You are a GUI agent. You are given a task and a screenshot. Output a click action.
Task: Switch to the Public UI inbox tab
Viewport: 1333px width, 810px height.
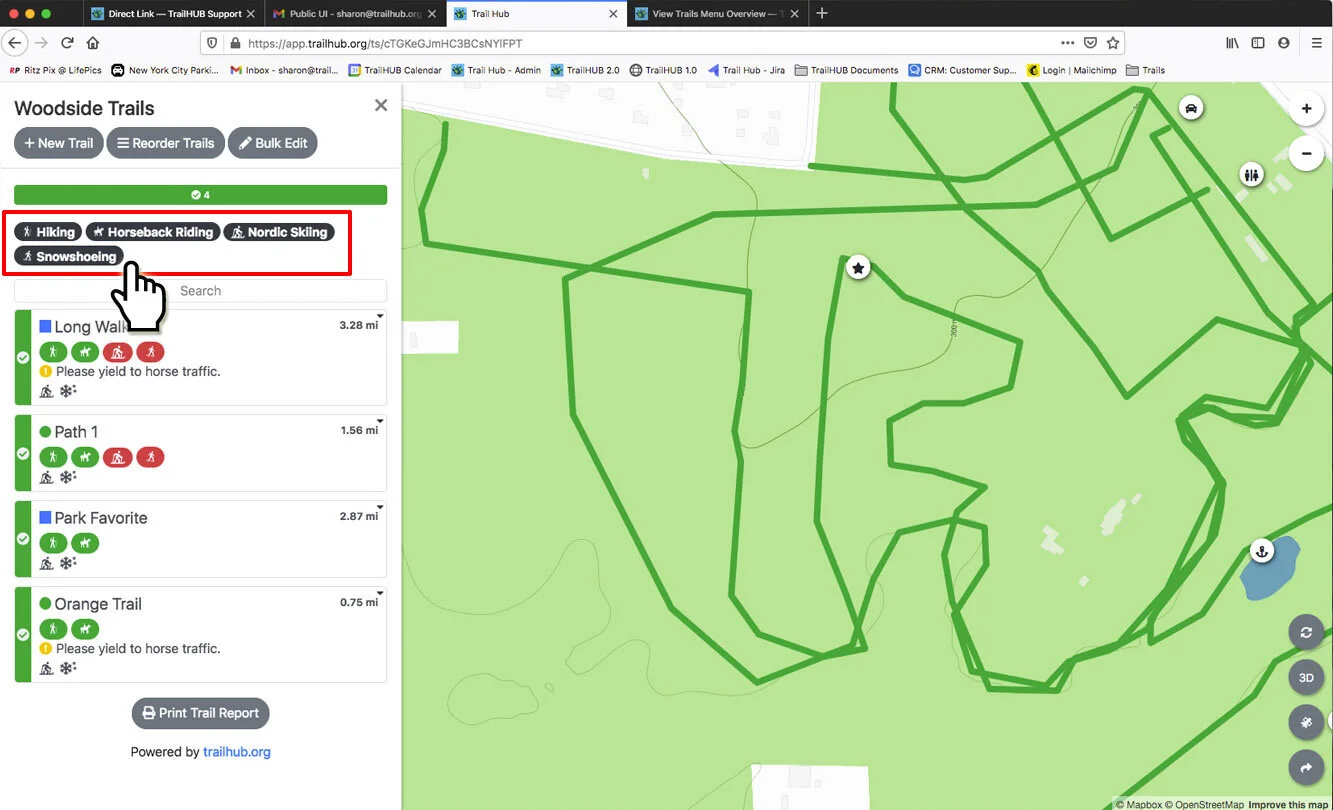[354, 14]
